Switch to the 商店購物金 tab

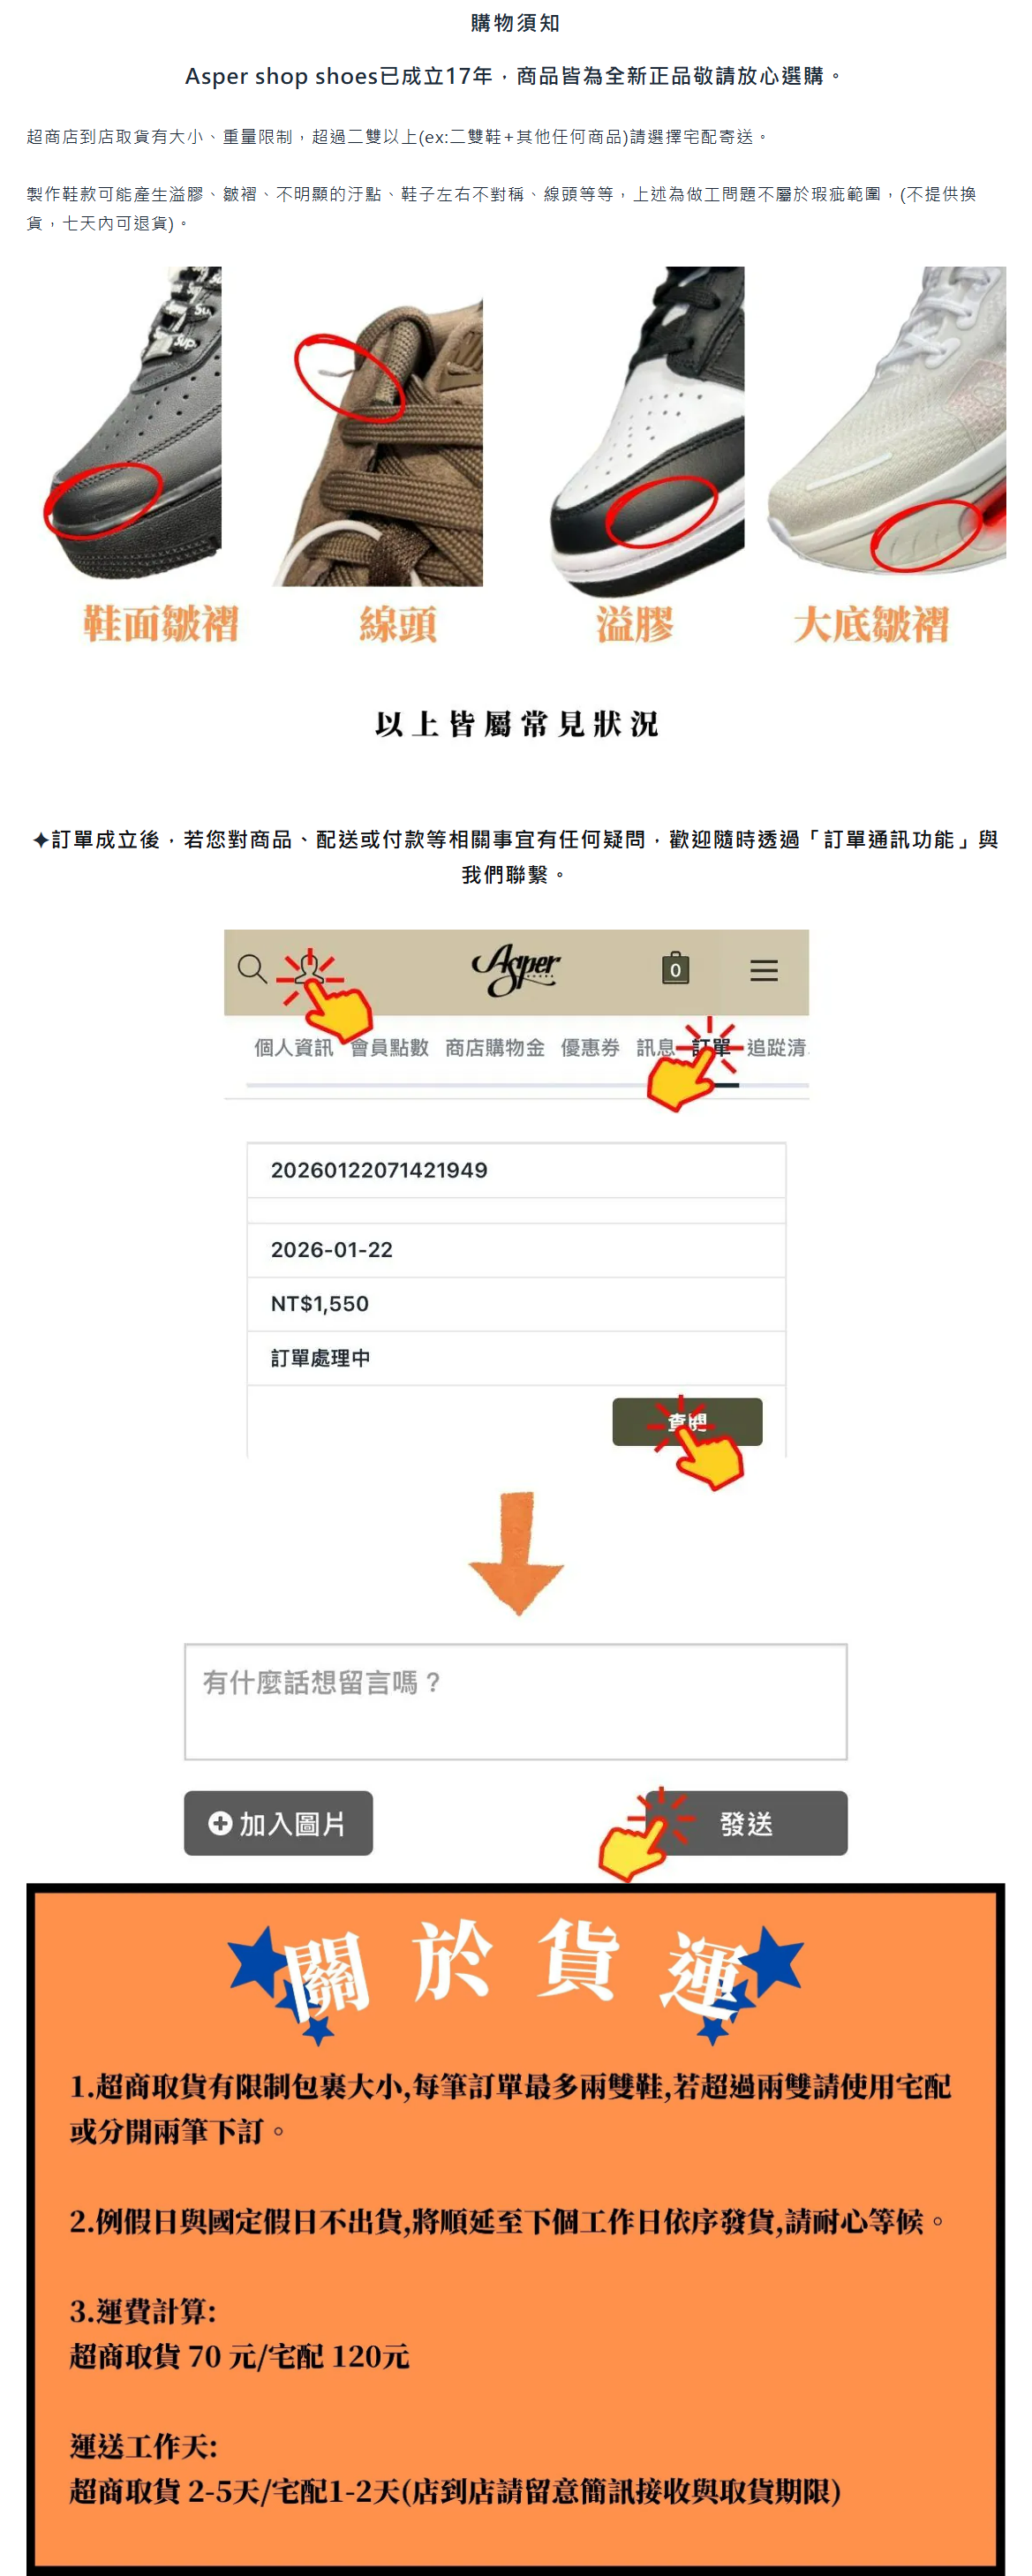pyautogui.click(x=495, y=1047)
